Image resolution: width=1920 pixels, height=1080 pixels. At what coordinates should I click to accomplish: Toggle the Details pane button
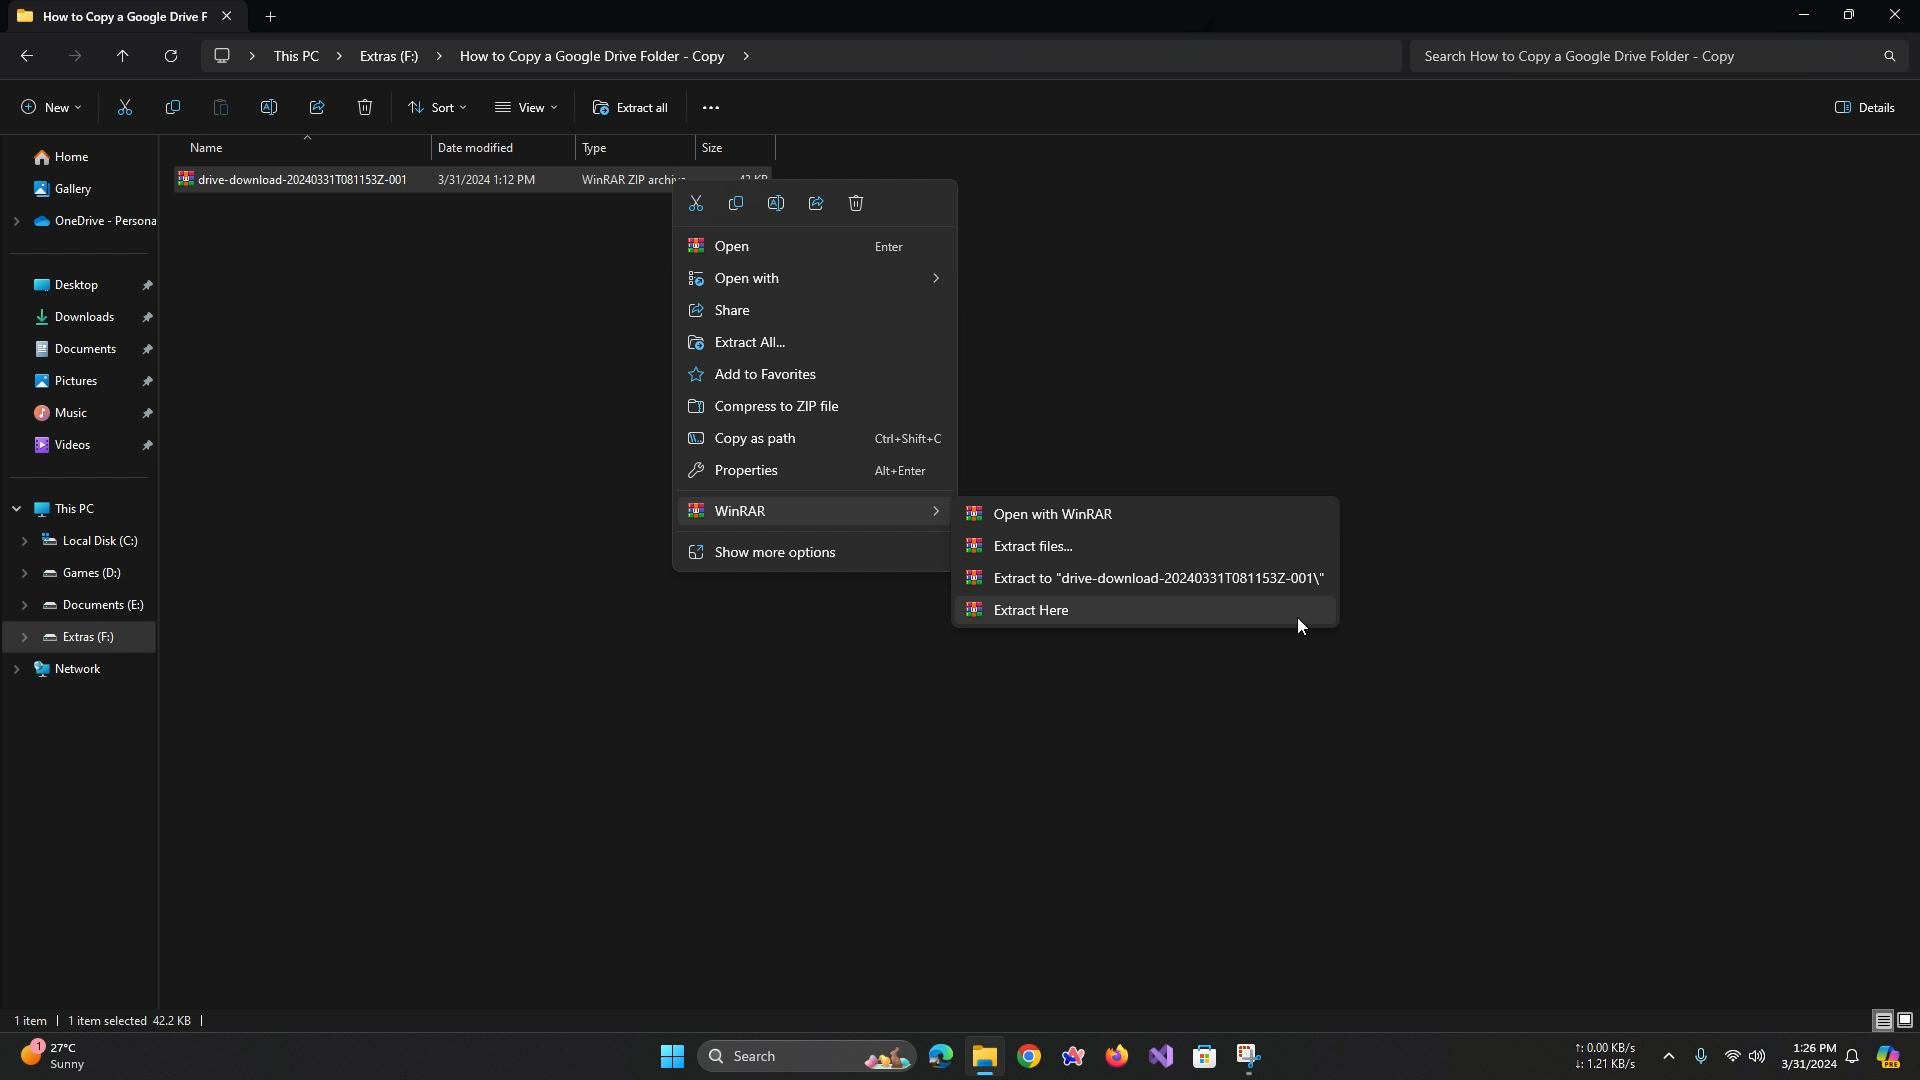coord(1865,108)
